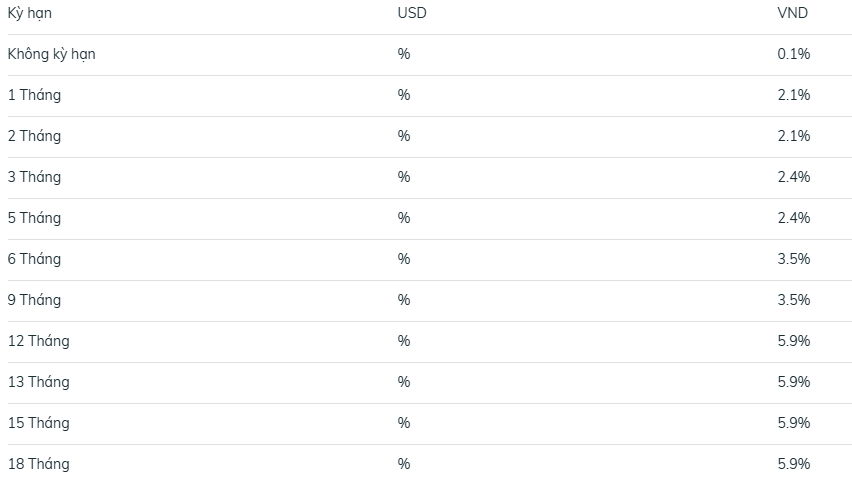
Task: Click the Kỳ hạn column header
Action: [30, 13]
